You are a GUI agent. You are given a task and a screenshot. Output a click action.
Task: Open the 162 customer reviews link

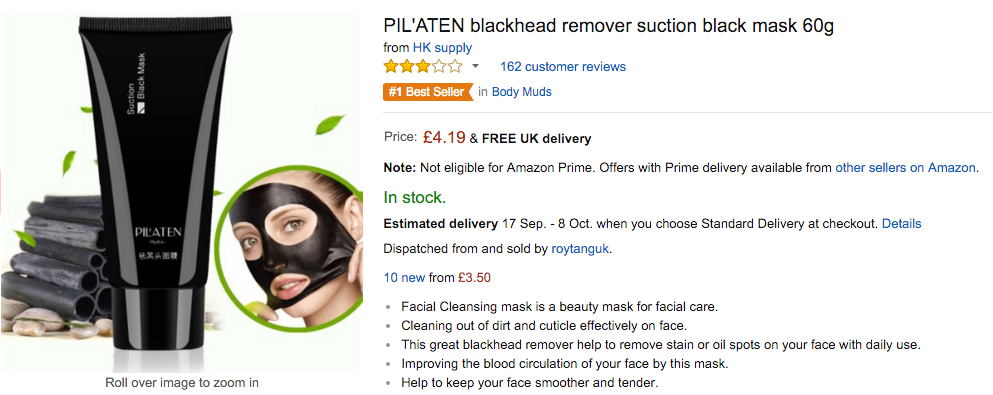(562, 66)
